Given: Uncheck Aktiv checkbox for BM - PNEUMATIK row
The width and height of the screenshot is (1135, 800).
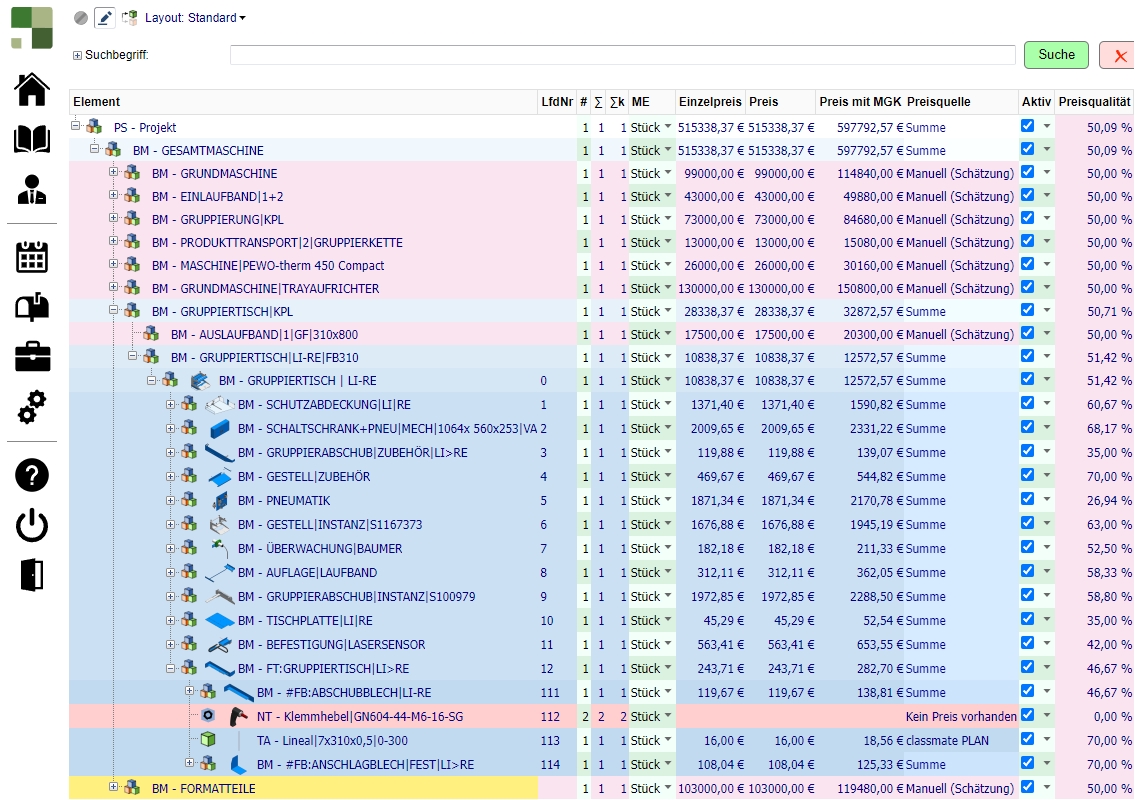Looking at the screenshot, I should [x=1027, y=499].
